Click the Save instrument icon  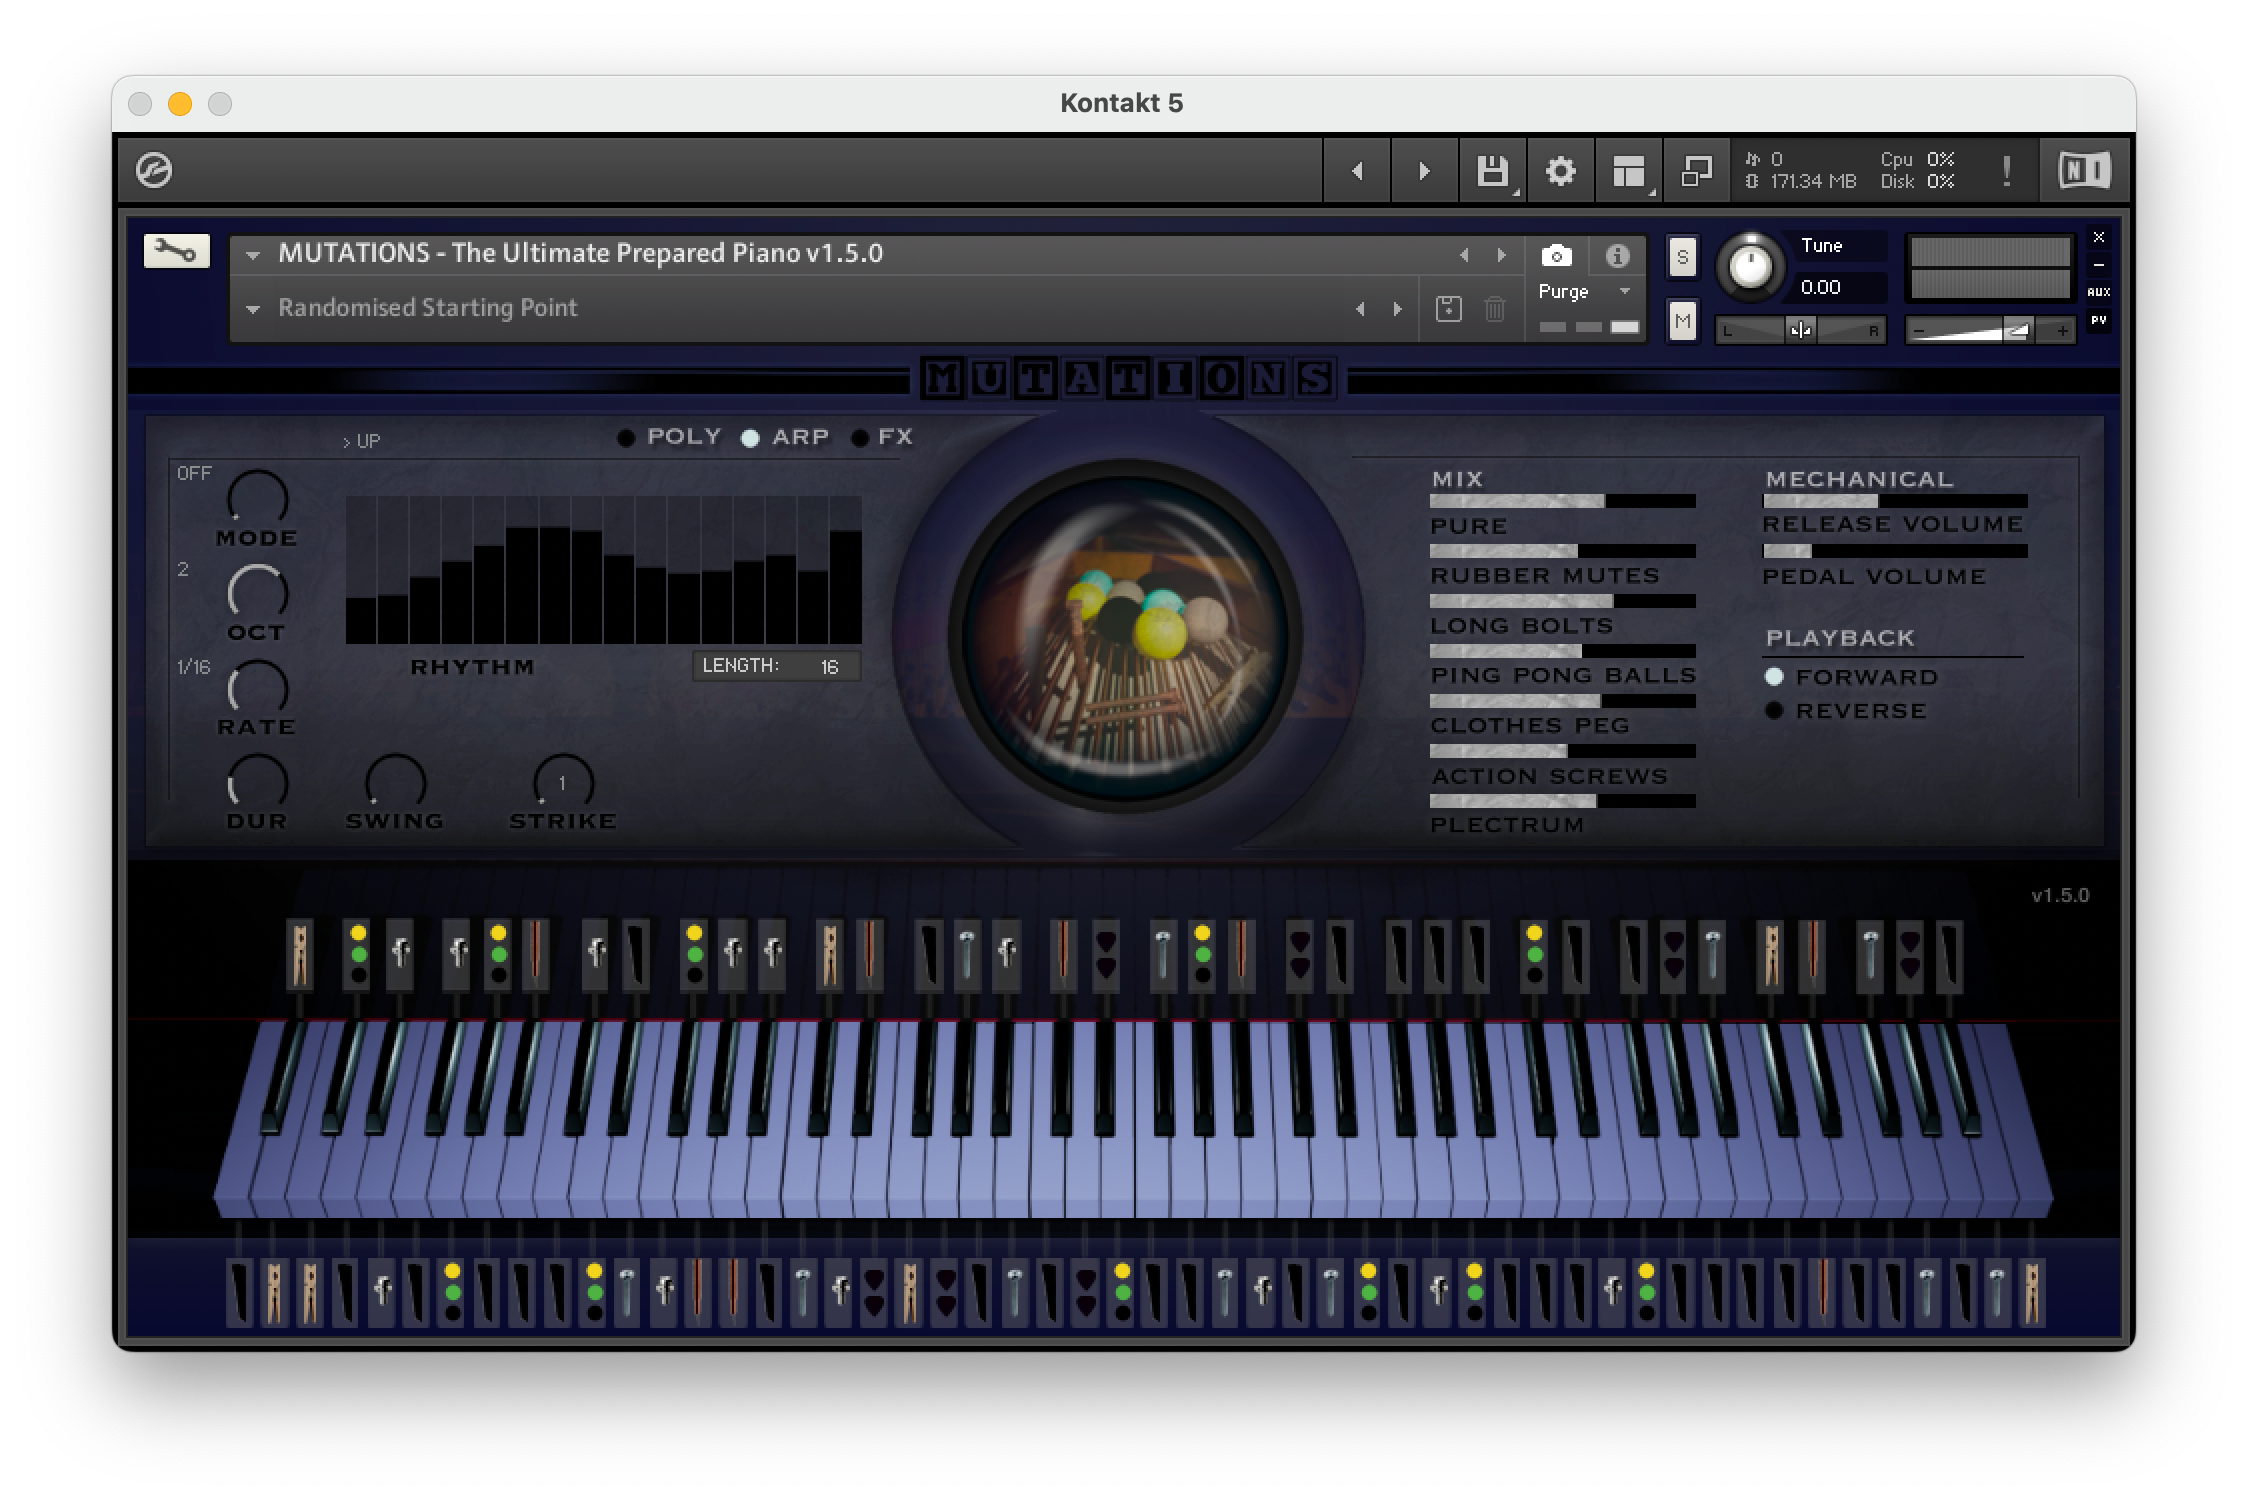1493,171
